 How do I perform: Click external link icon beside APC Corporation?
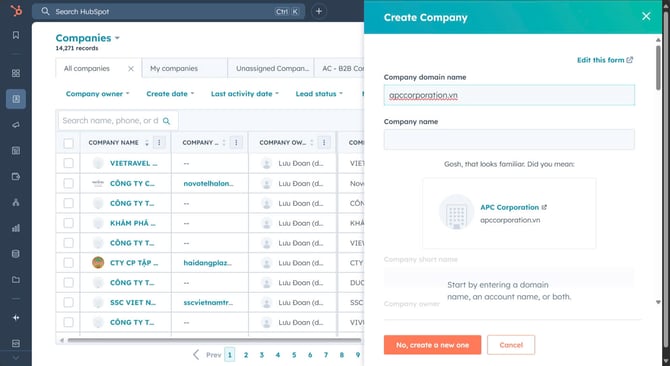(544, 207)
